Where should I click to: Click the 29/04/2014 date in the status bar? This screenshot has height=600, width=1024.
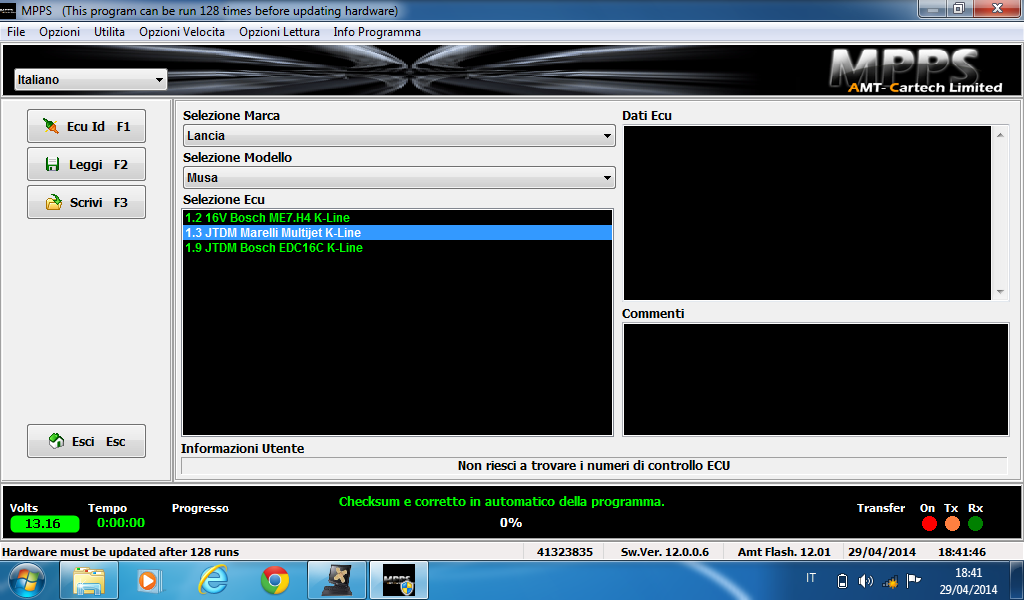pos(882,552)
